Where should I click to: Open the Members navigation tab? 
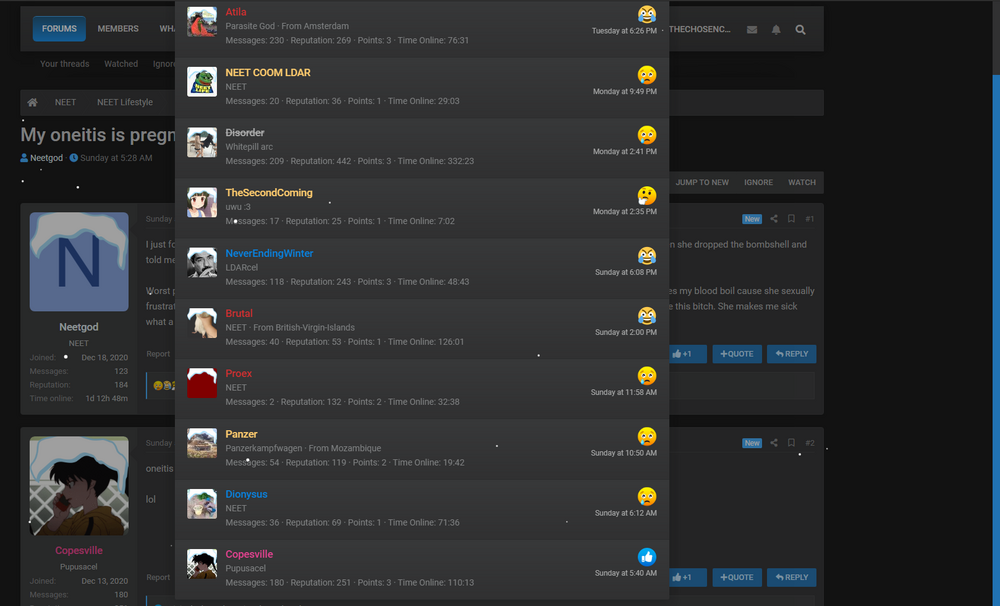coord(118,29)
